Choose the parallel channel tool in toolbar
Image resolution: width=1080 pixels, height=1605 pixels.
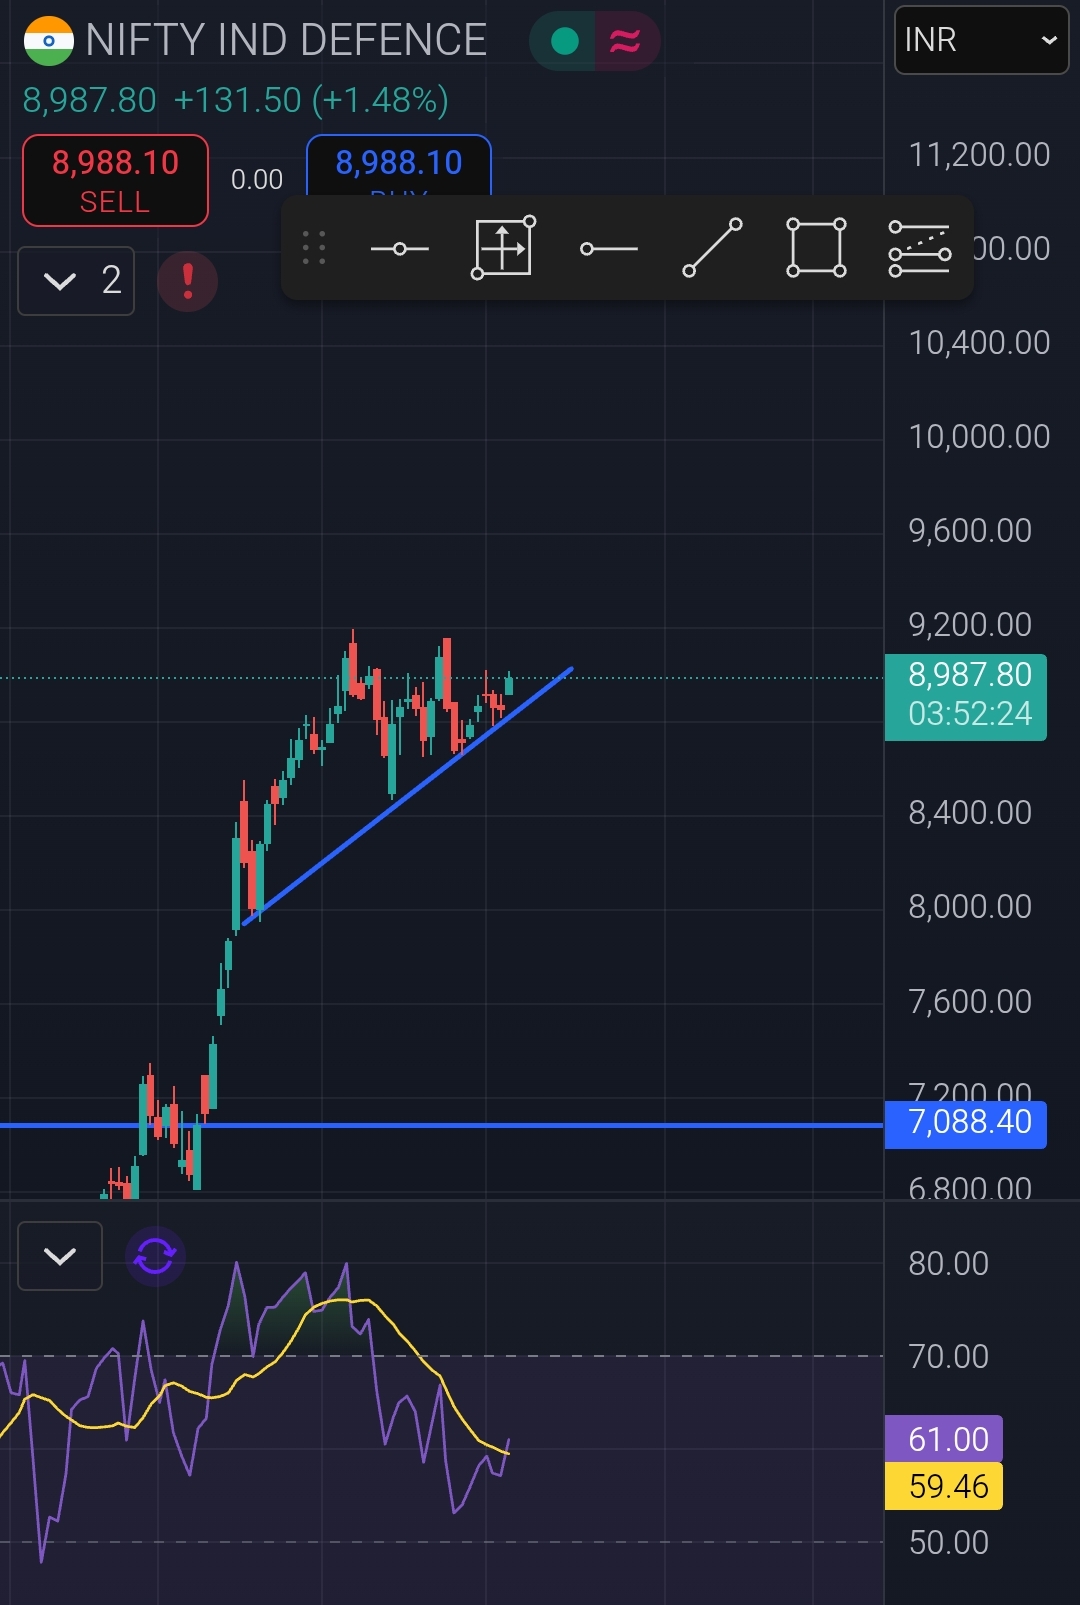919,248
